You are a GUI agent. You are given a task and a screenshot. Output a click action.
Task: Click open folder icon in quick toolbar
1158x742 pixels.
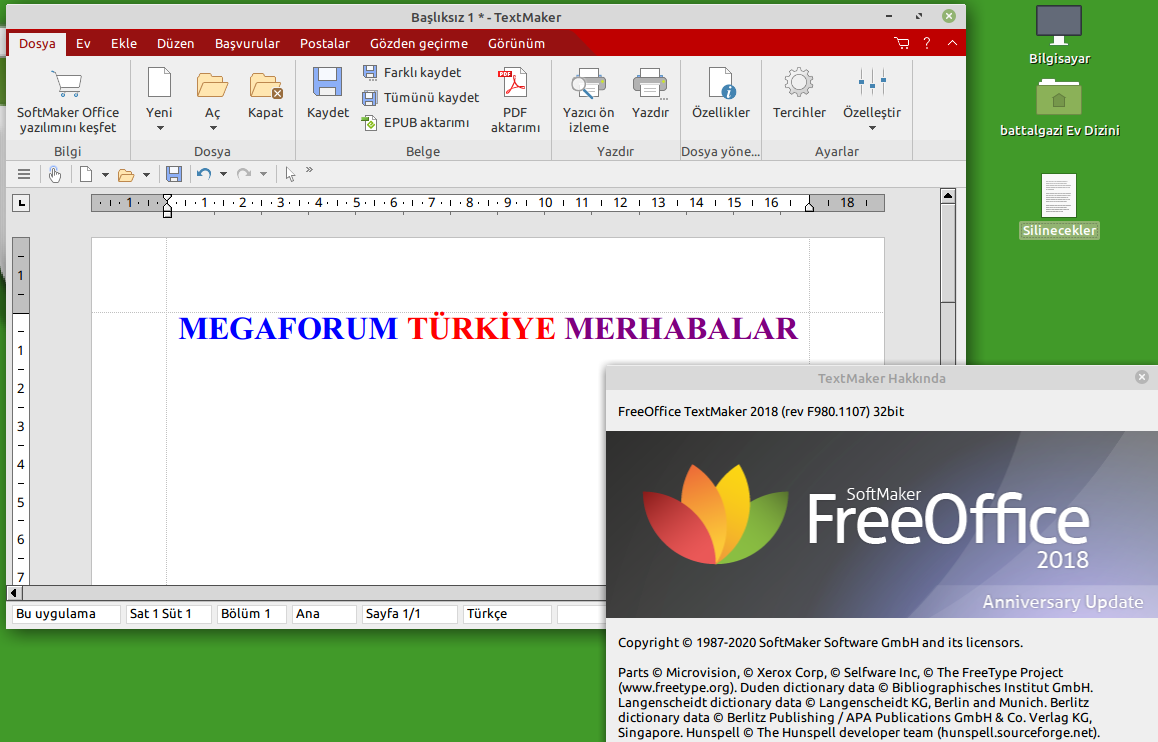click(x=126, y=175)
